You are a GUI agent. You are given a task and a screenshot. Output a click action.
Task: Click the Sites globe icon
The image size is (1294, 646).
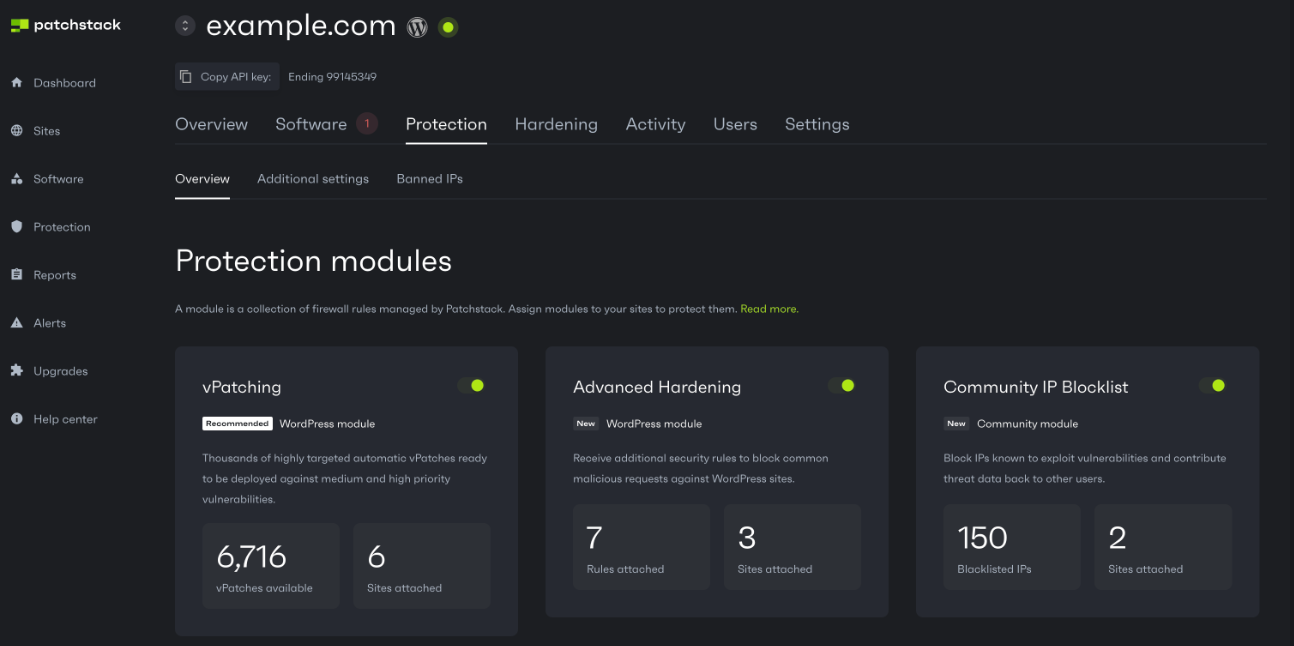click(x=16, y=131)
